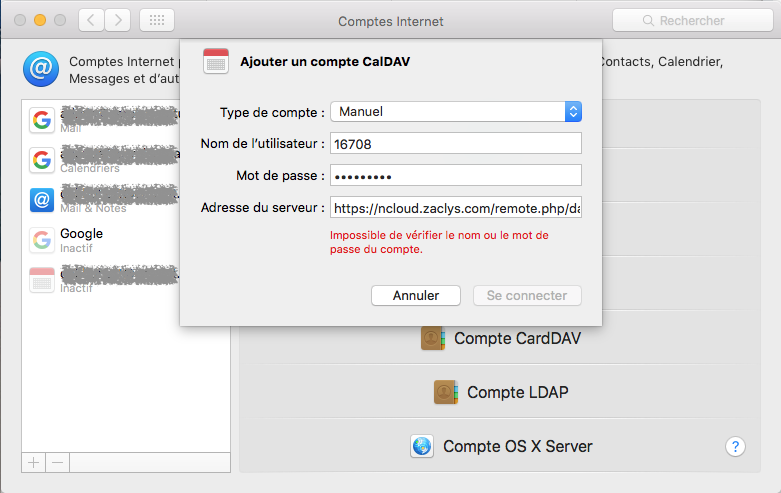
Task: Open the Type de compte dropdown
Action: click(456, 111)
